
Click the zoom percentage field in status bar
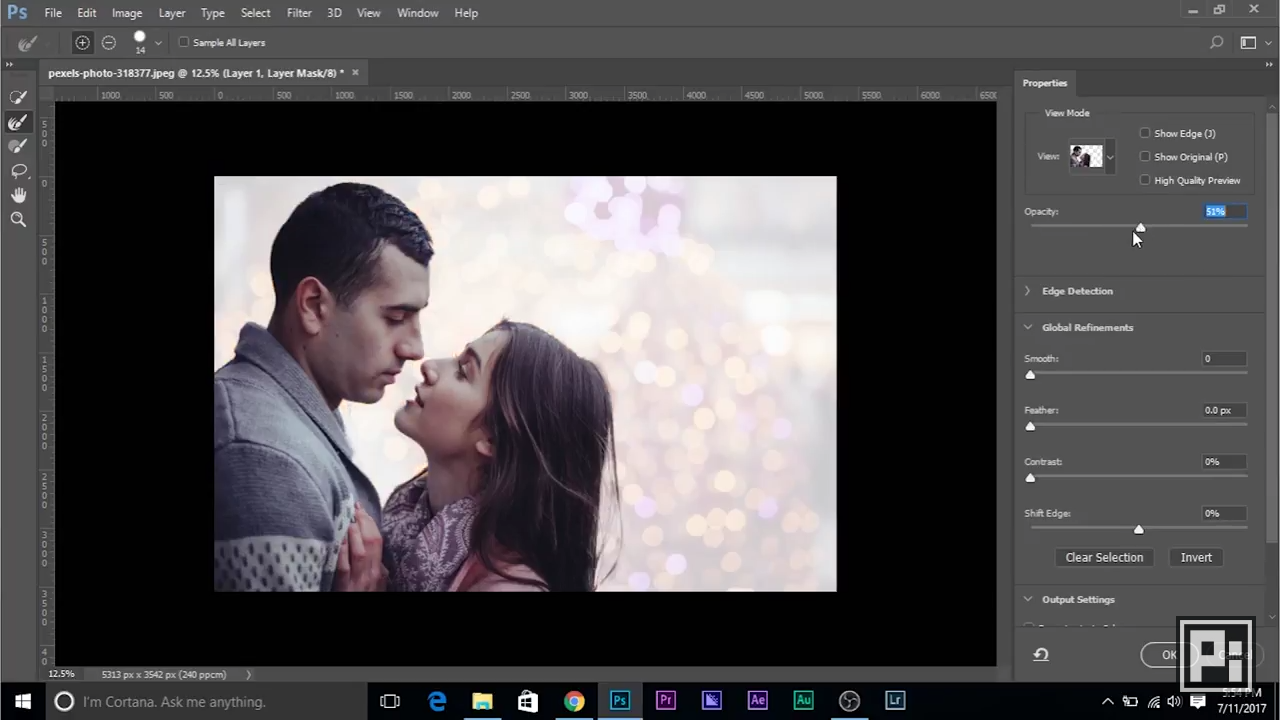[x=62, y=674]
